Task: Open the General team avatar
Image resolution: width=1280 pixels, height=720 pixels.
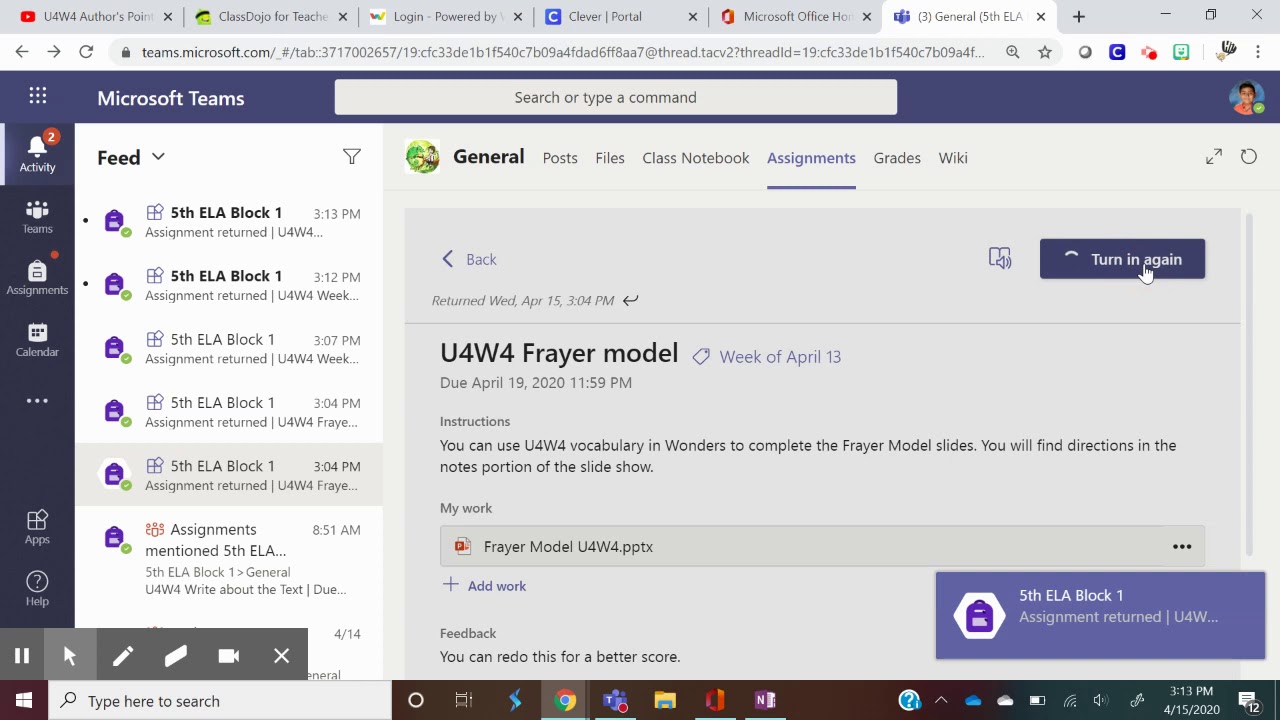Action: click(x=422, y=157)
